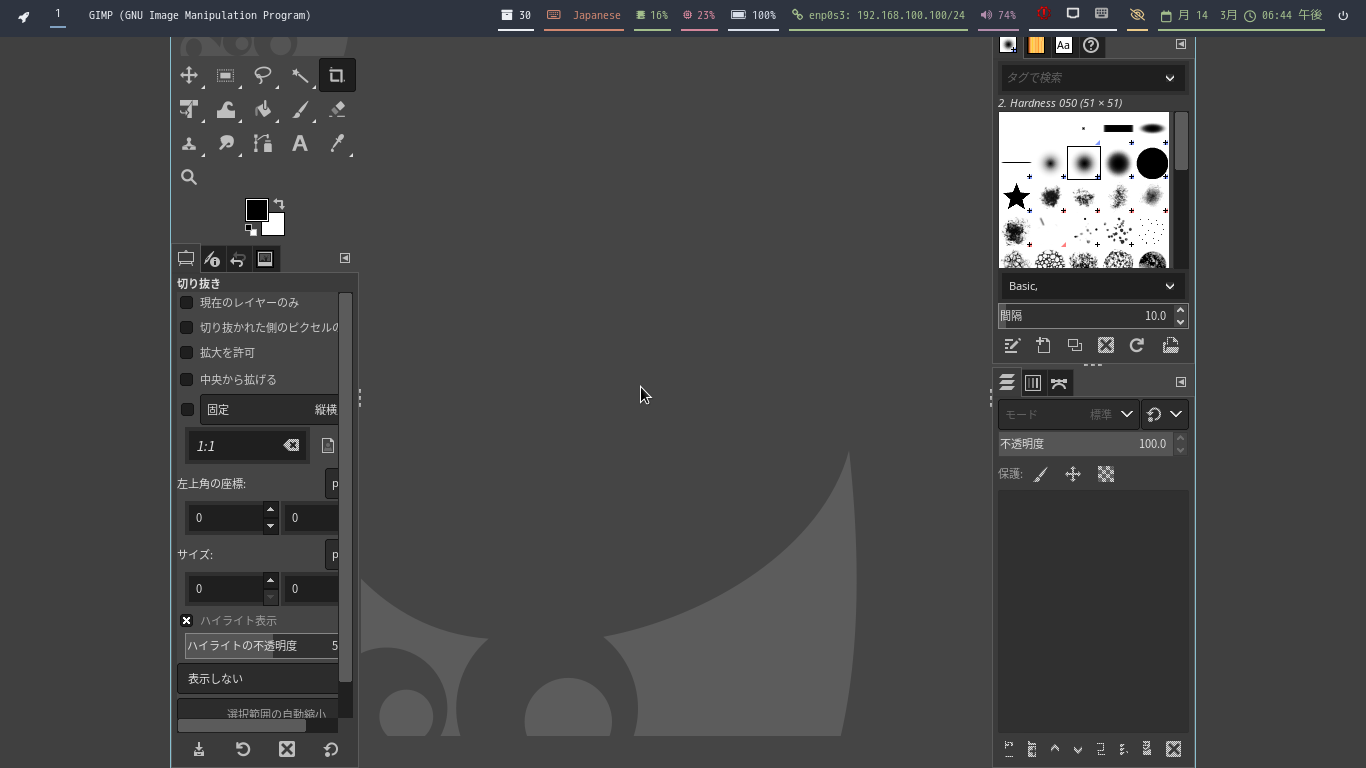The width and height of the screenshot is (1366, 768).
Task: Increase the サイズ width value
Action: tap(270, 581)
